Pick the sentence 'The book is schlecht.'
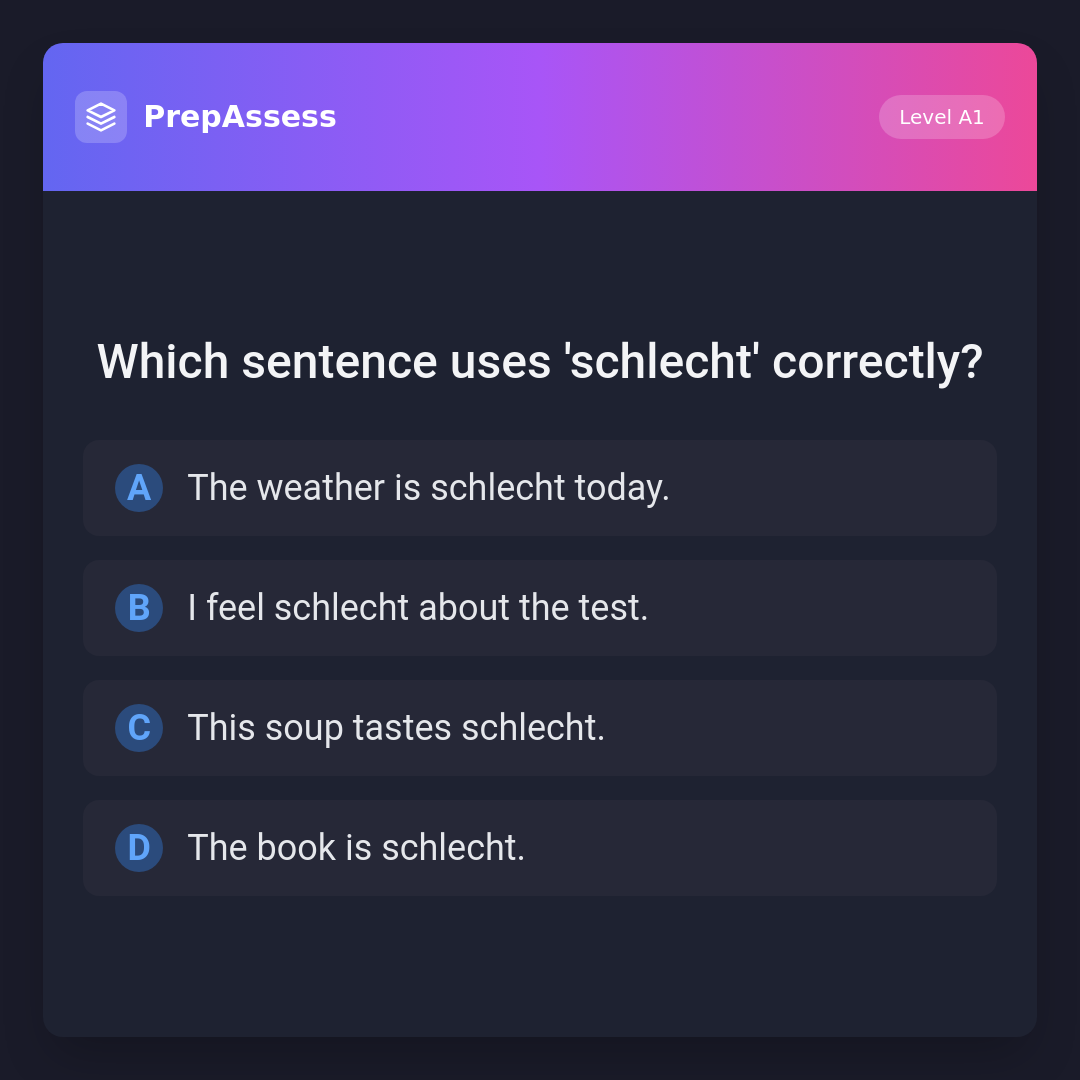Viewport: 1080px width, 1080px height. coord(356,848)
